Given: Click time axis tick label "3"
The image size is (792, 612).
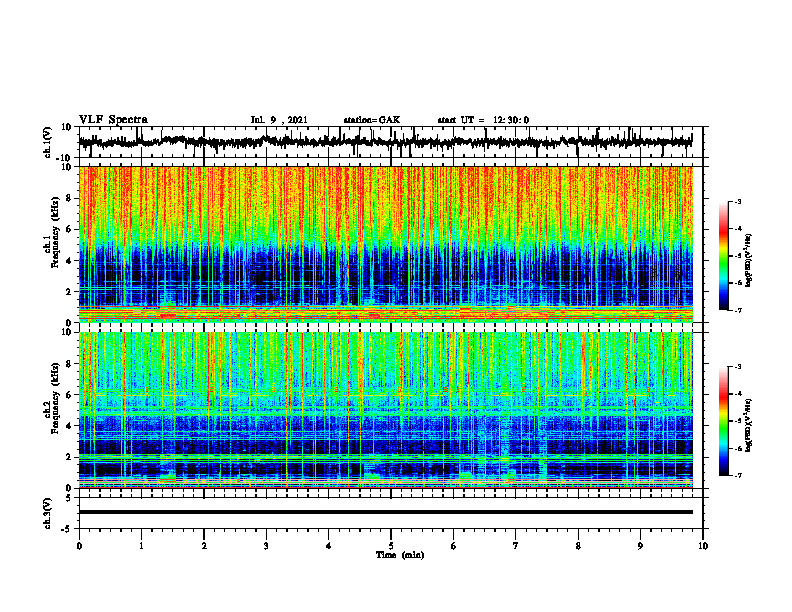Looking at the screenshot, I should pos(266,546).
